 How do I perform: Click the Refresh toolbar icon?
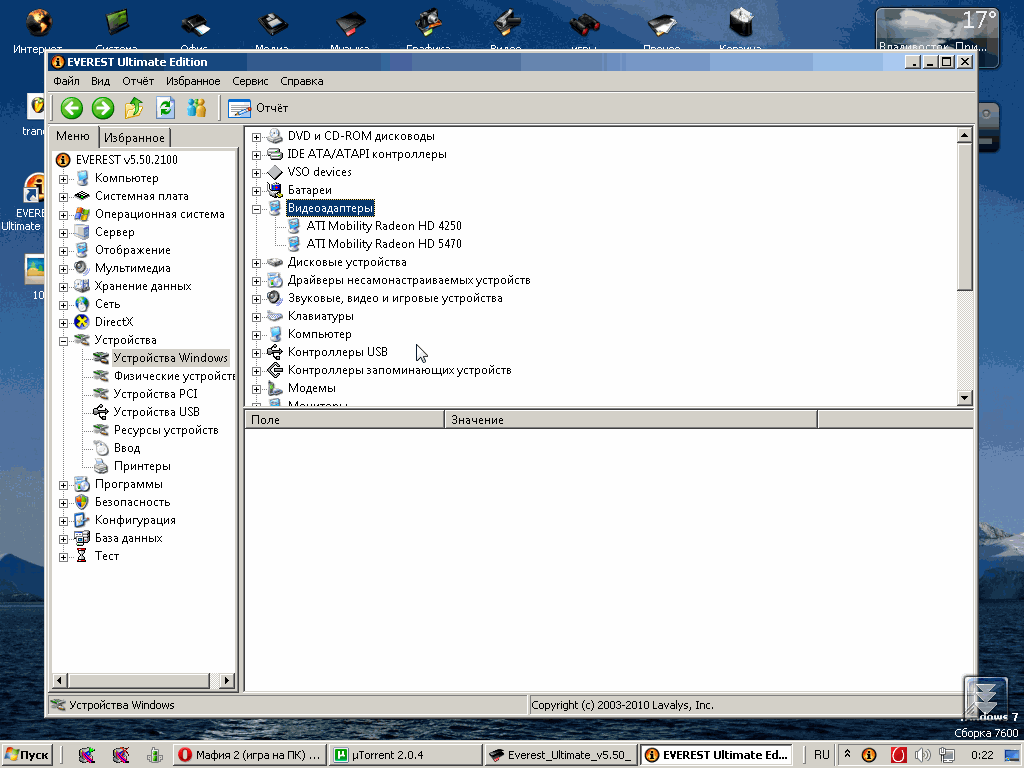(165, 108)
